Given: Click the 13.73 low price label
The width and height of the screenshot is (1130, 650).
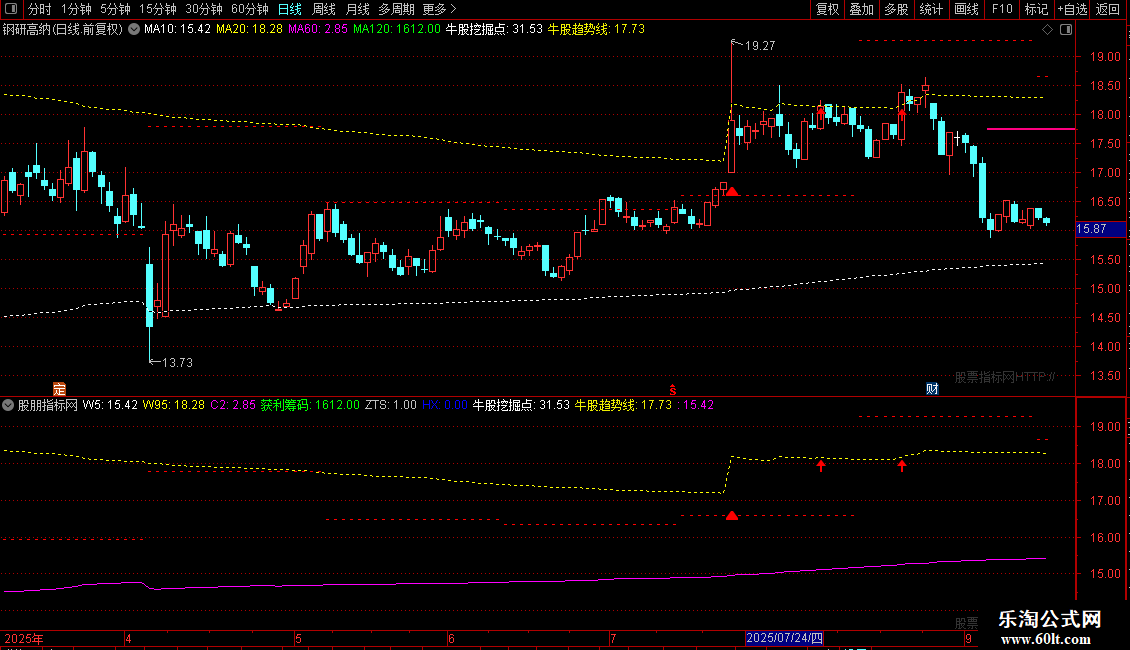Looking at the screenshot, I should coord(177,362).
